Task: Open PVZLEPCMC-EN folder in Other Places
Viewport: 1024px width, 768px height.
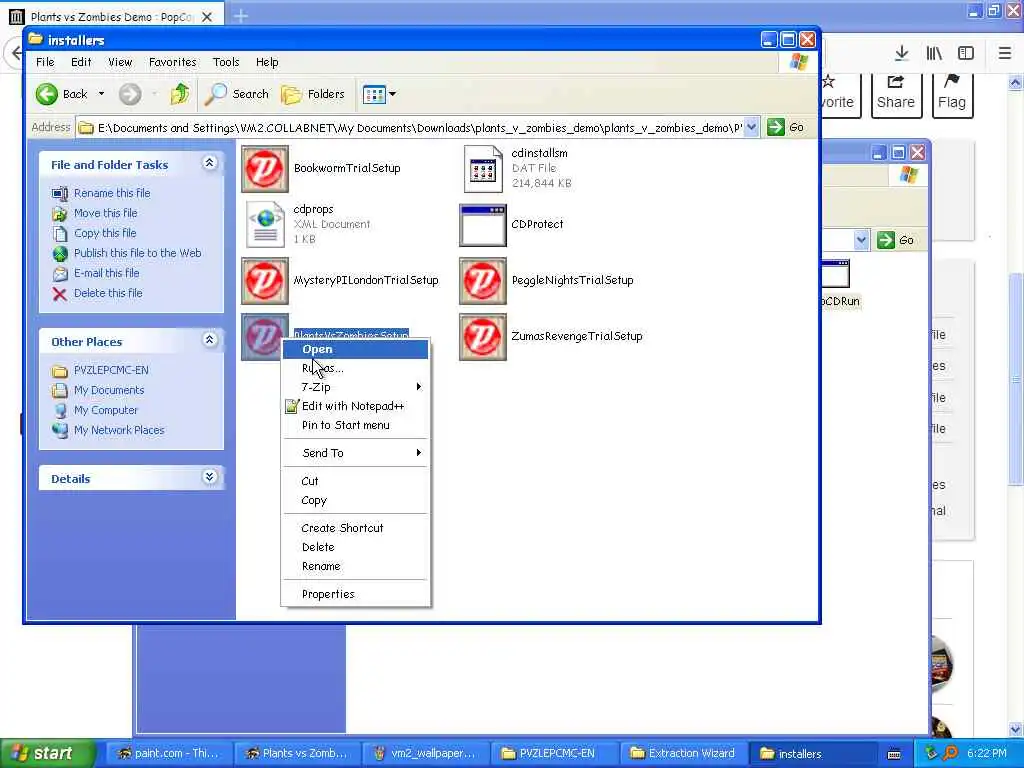Action: (x=111, y=370)
